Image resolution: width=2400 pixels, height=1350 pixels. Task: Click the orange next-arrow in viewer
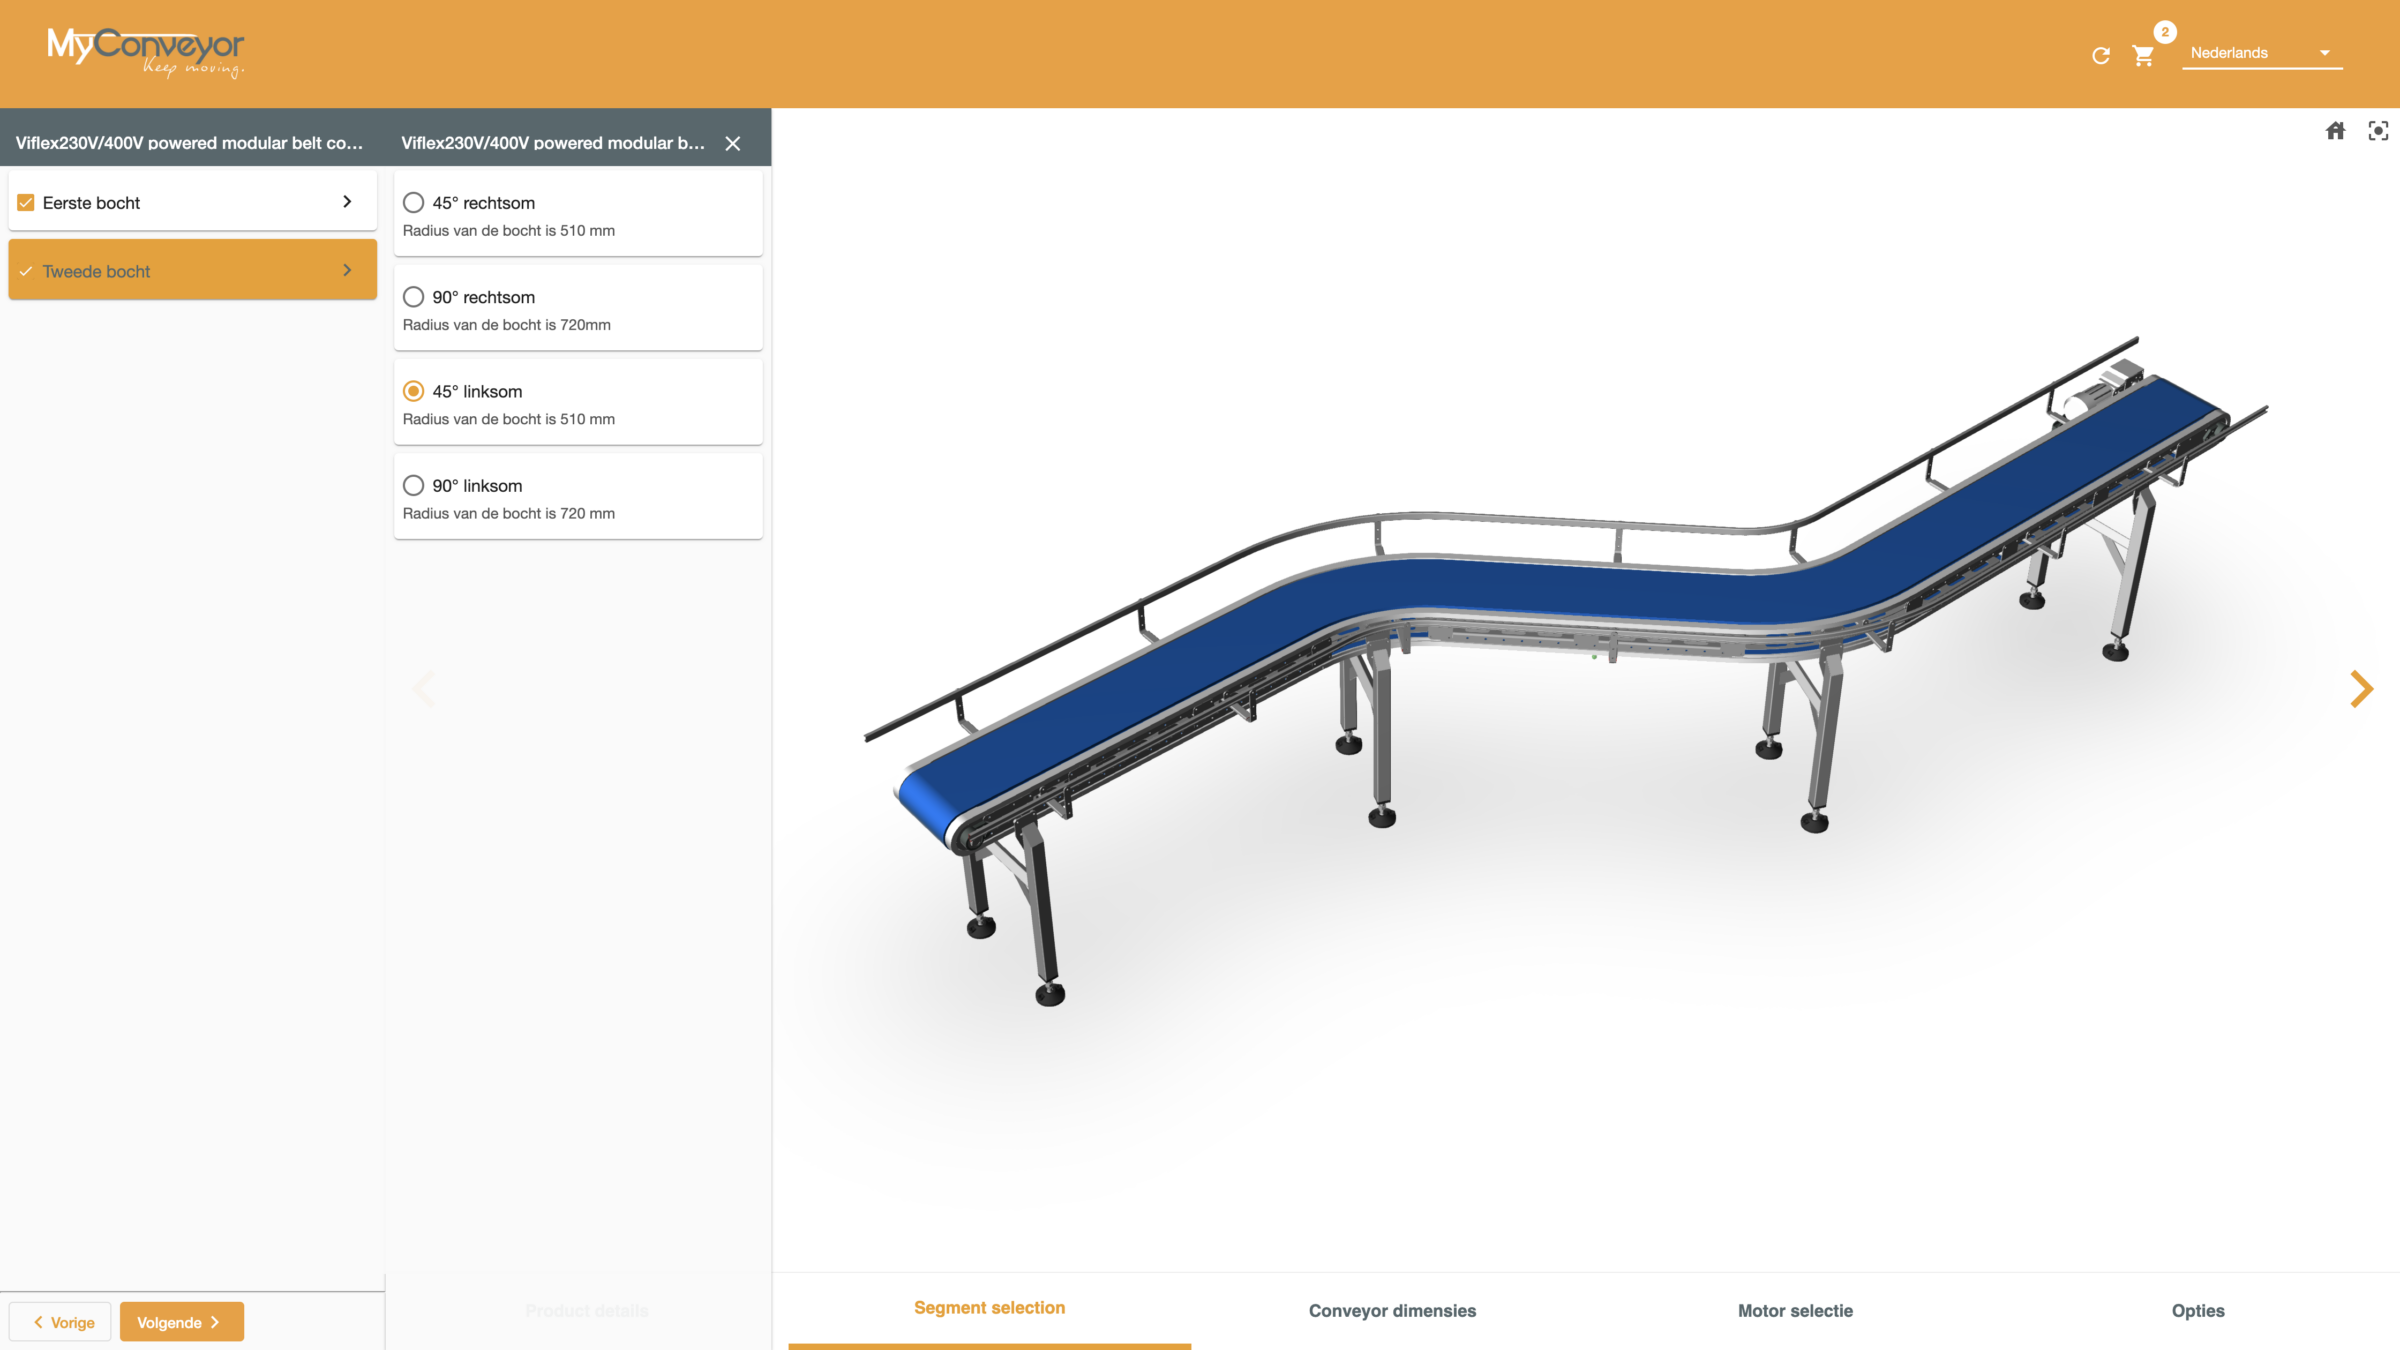tap(2361, 689)
